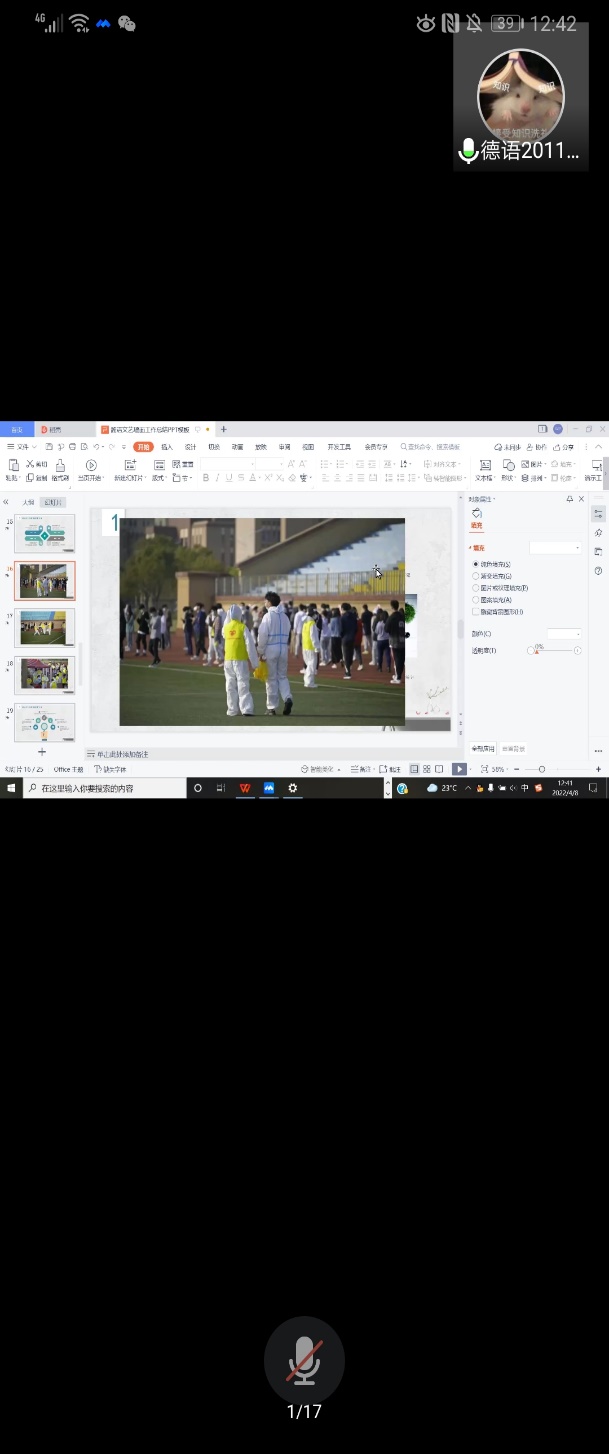Open the fill preset dropdown

pyautogui.click(x=555, y=548)
